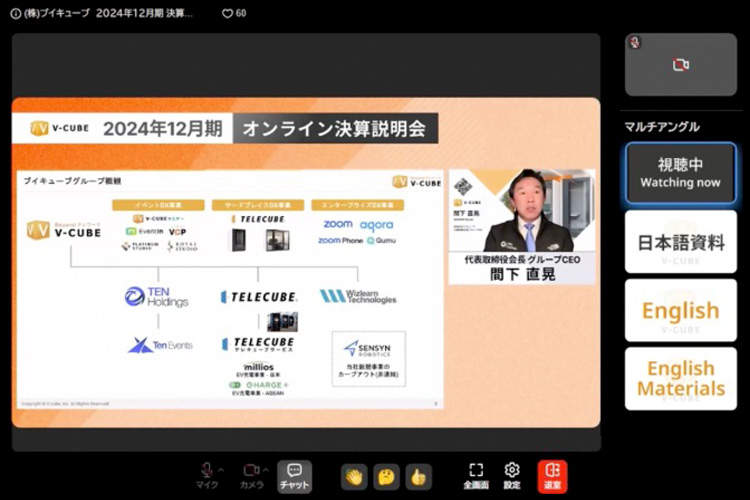Click the event title text at top
This screenshot has height=500, width=750.
(108, 13)
